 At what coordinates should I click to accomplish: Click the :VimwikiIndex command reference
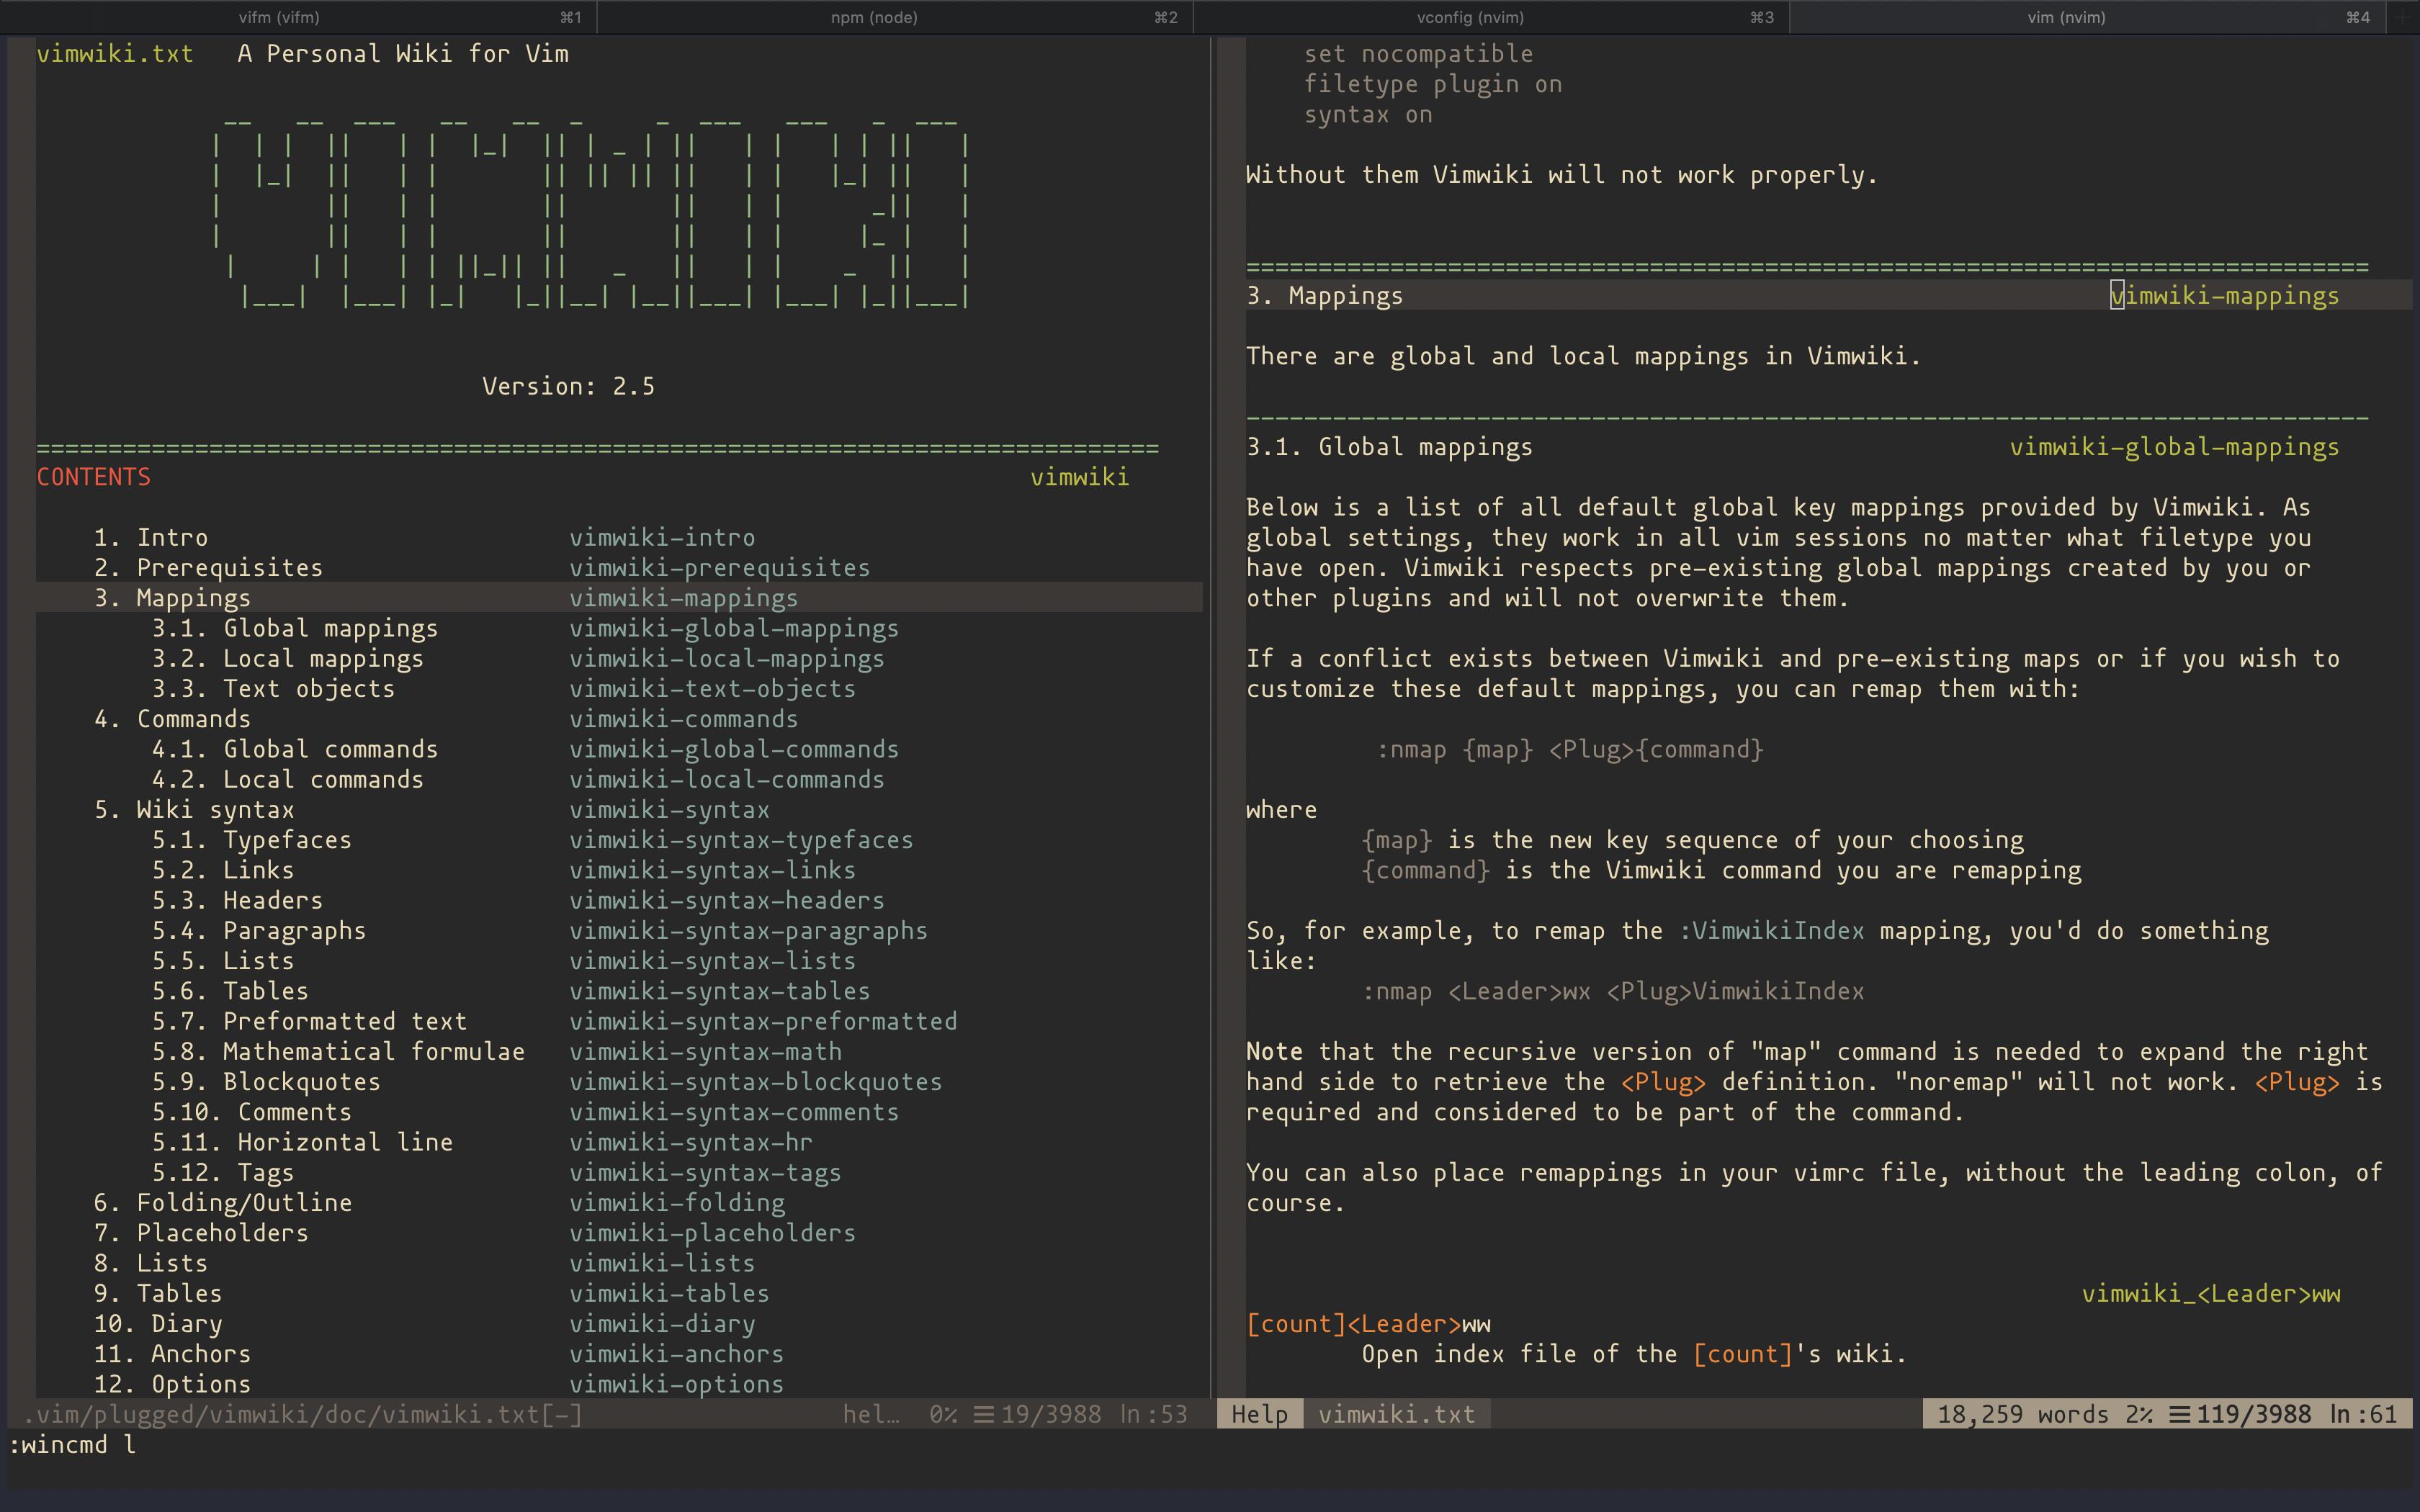point(1771,931)
